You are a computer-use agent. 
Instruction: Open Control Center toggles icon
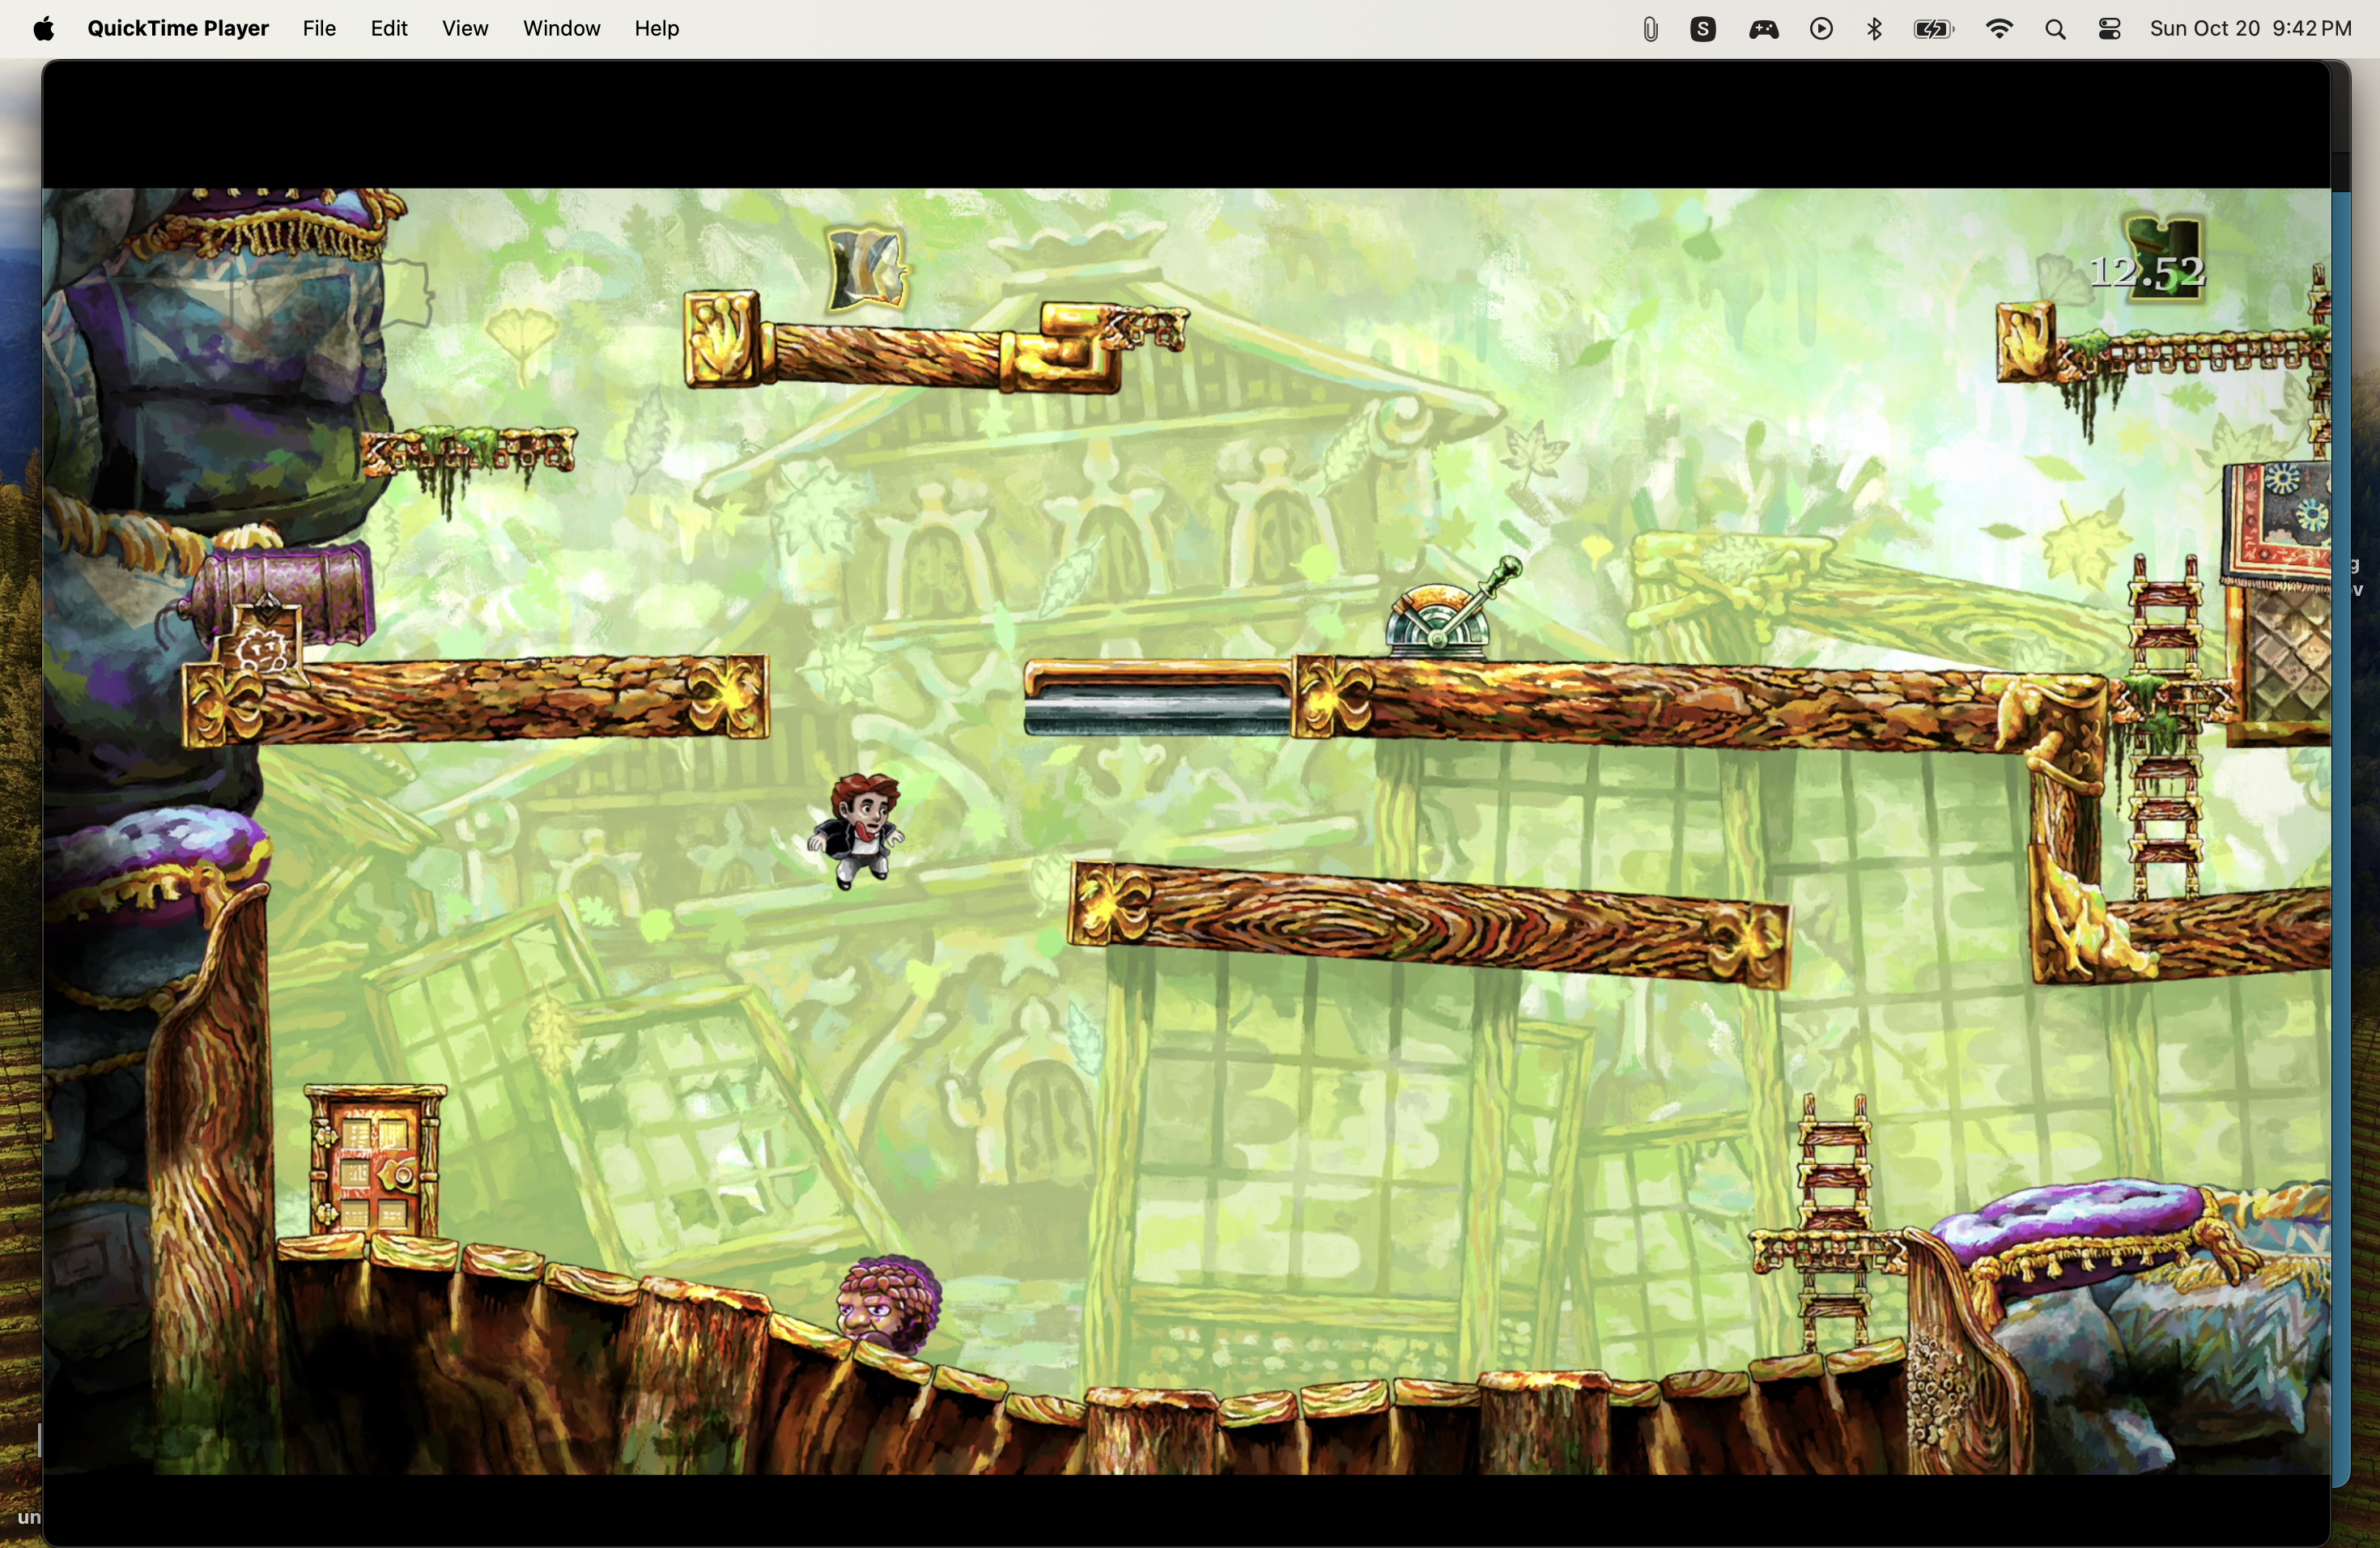click(x=2110, y=30)
